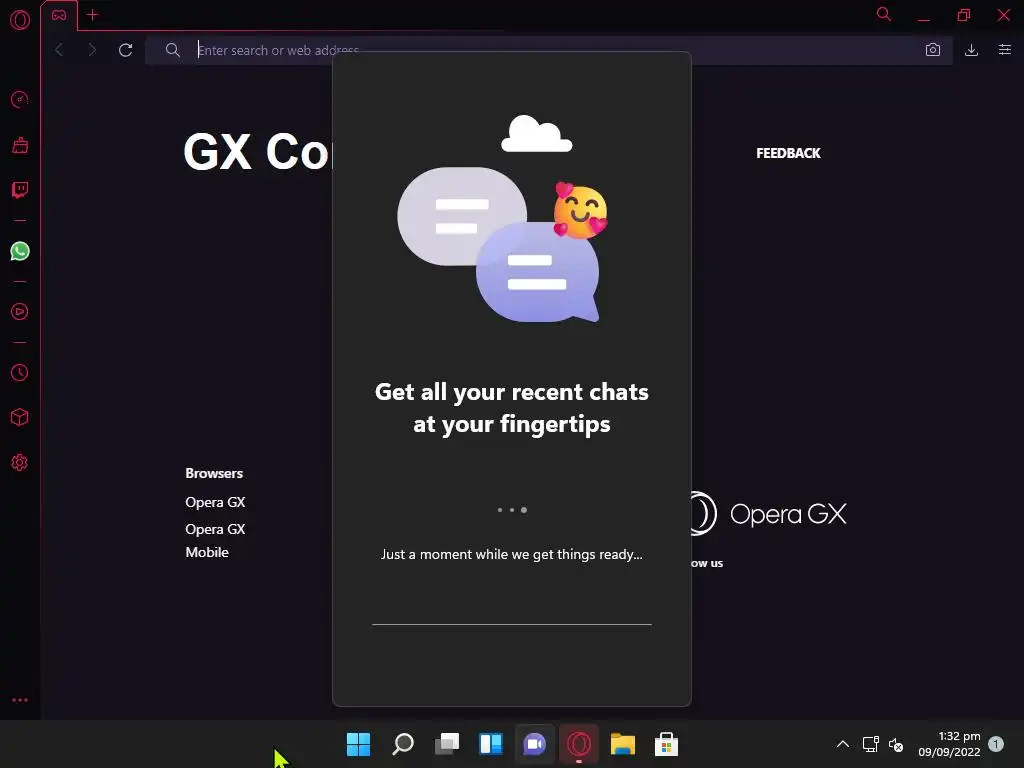Open sidebar setup three-dots menu
This screenshot has width=1024, height=768.
(x=20, y=700)
